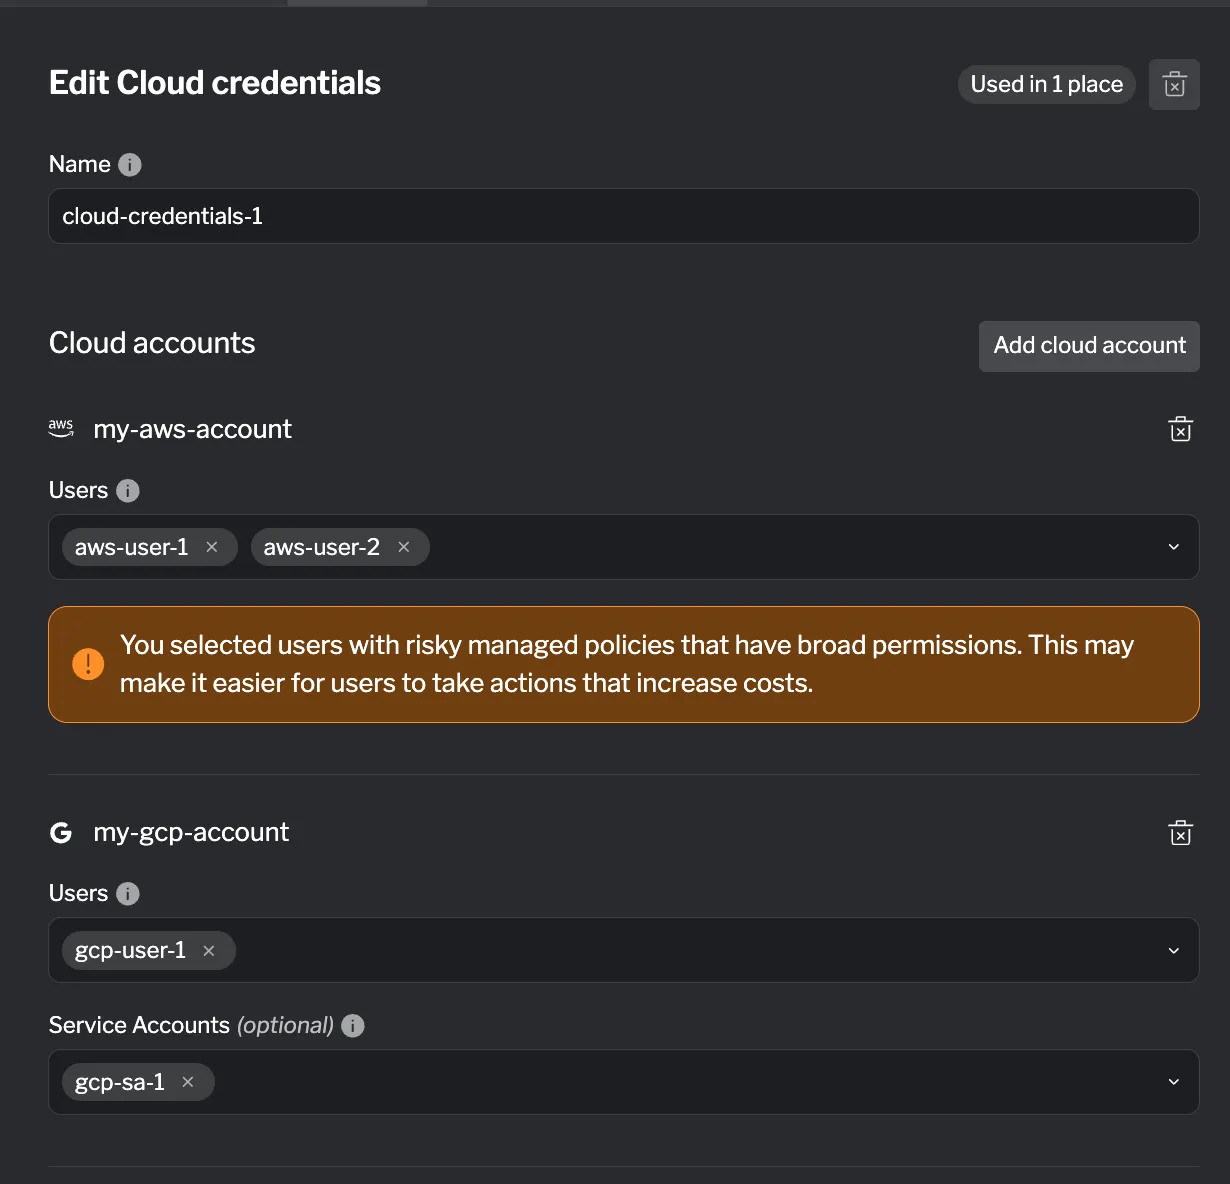Click the warning icon in the risky policies banner
Screen dimensions: 1230x1184
click(88, 664)
